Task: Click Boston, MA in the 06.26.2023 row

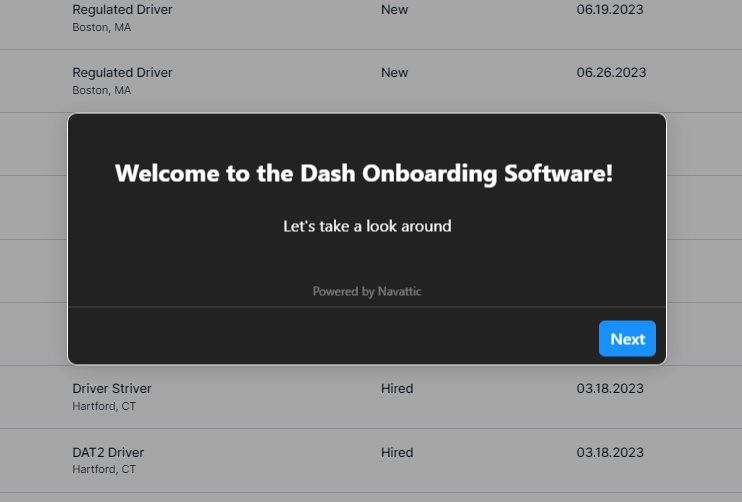Action: pyautogui.click(x=101, y=90)
